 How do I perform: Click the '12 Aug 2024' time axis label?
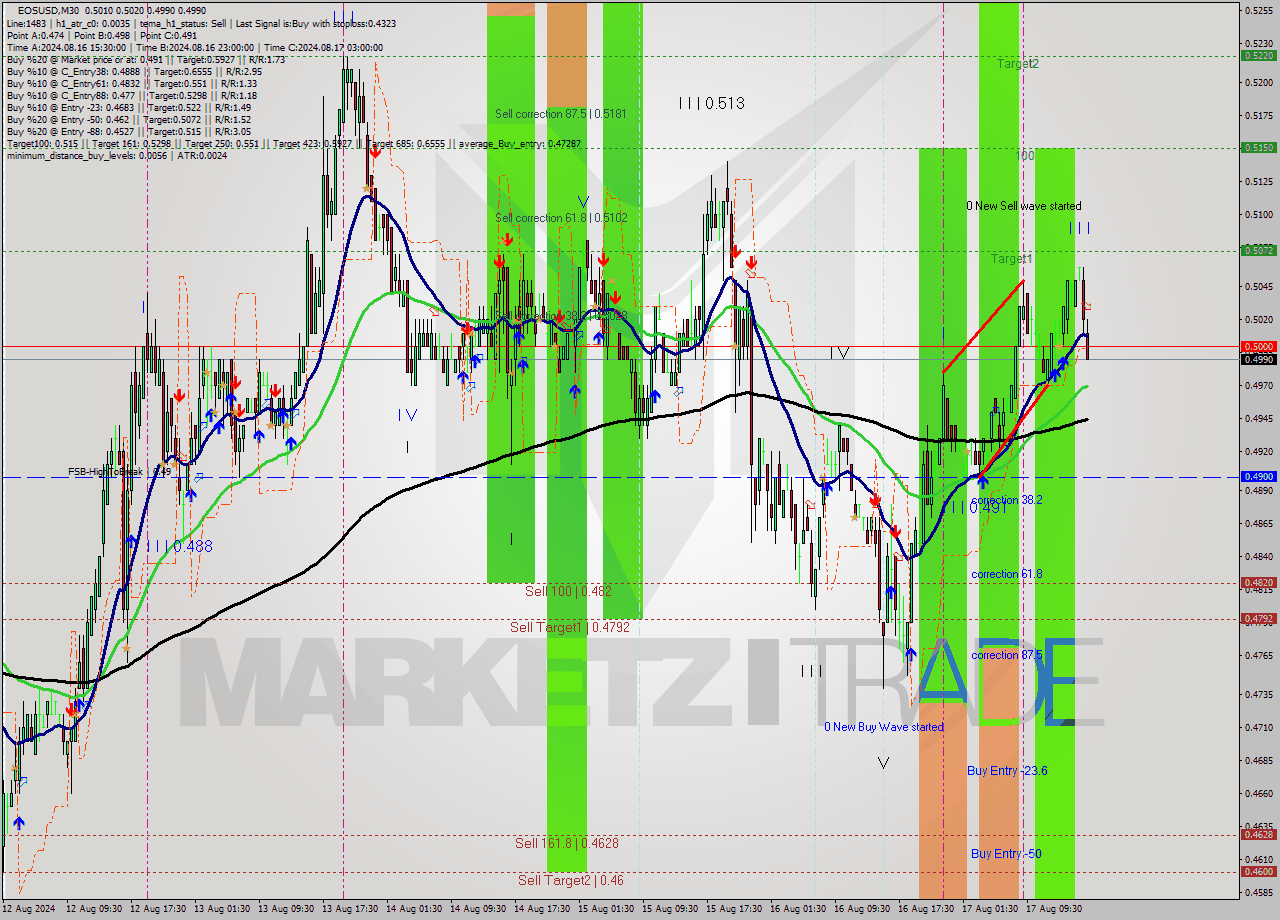(x=29, y=909)
